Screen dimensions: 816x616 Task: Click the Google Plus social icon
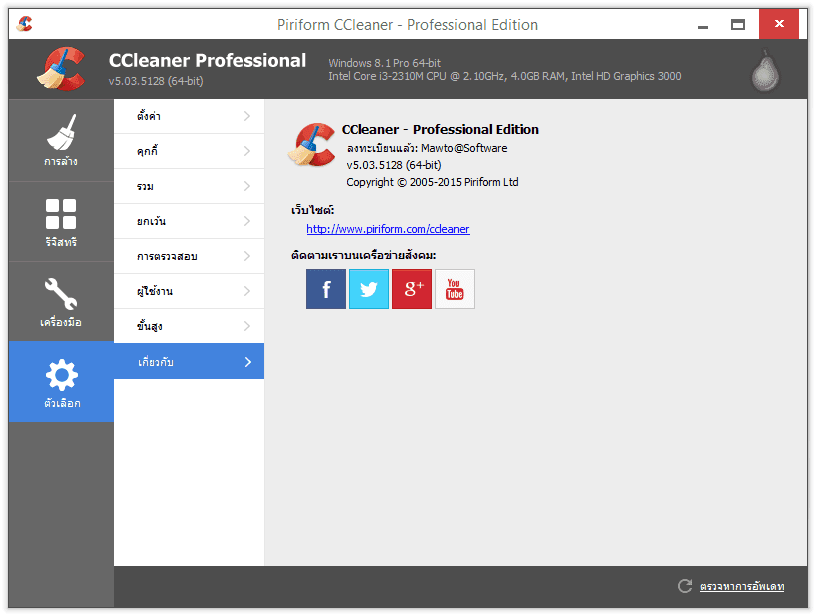click(412, 289)
